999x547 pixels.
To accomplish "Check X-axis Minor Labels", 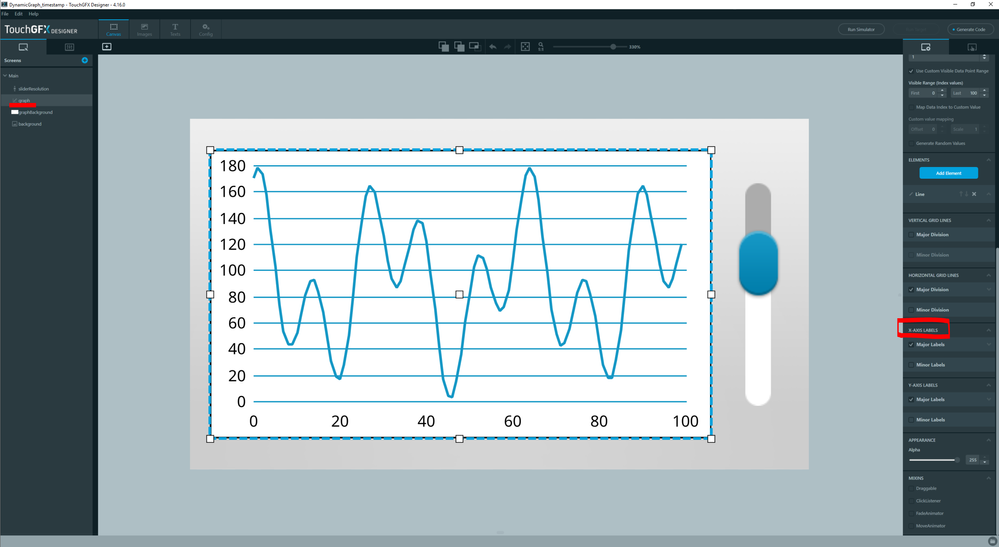I will tap(911, 365).
